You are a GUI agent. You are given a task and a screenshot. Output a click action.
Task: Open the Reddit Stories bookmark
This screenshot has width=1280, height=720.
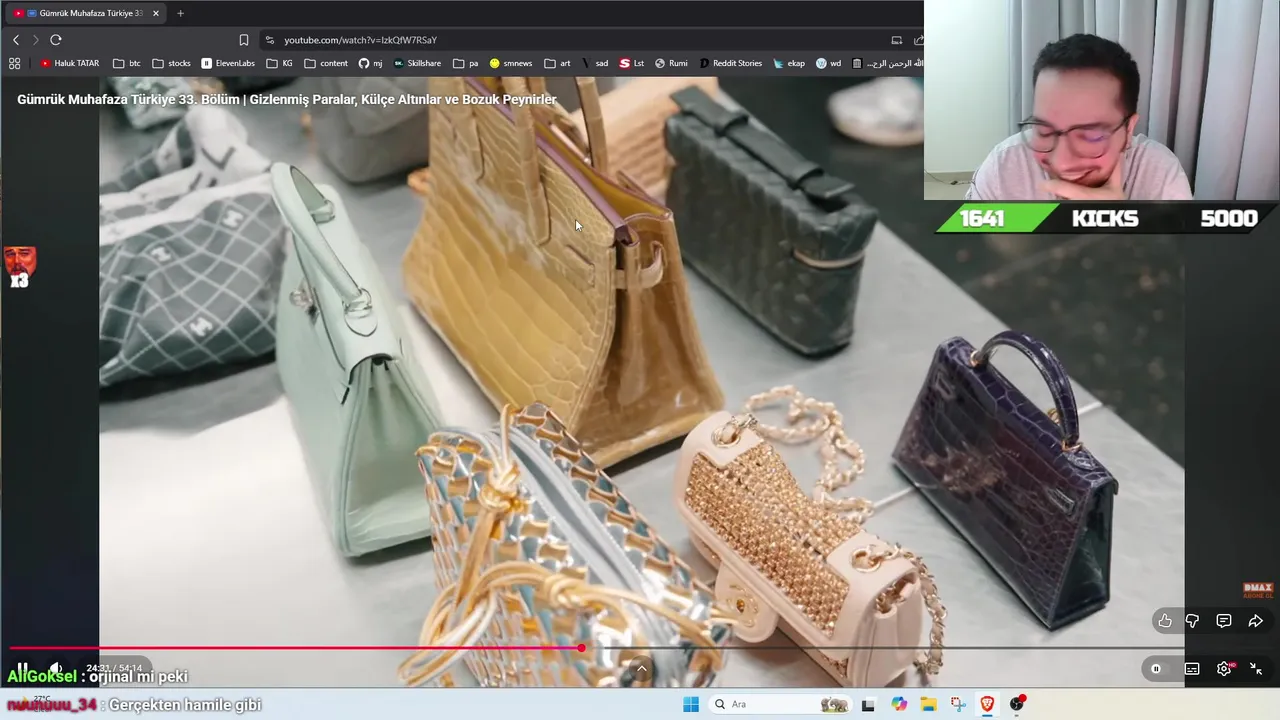[x=730, y=63]
